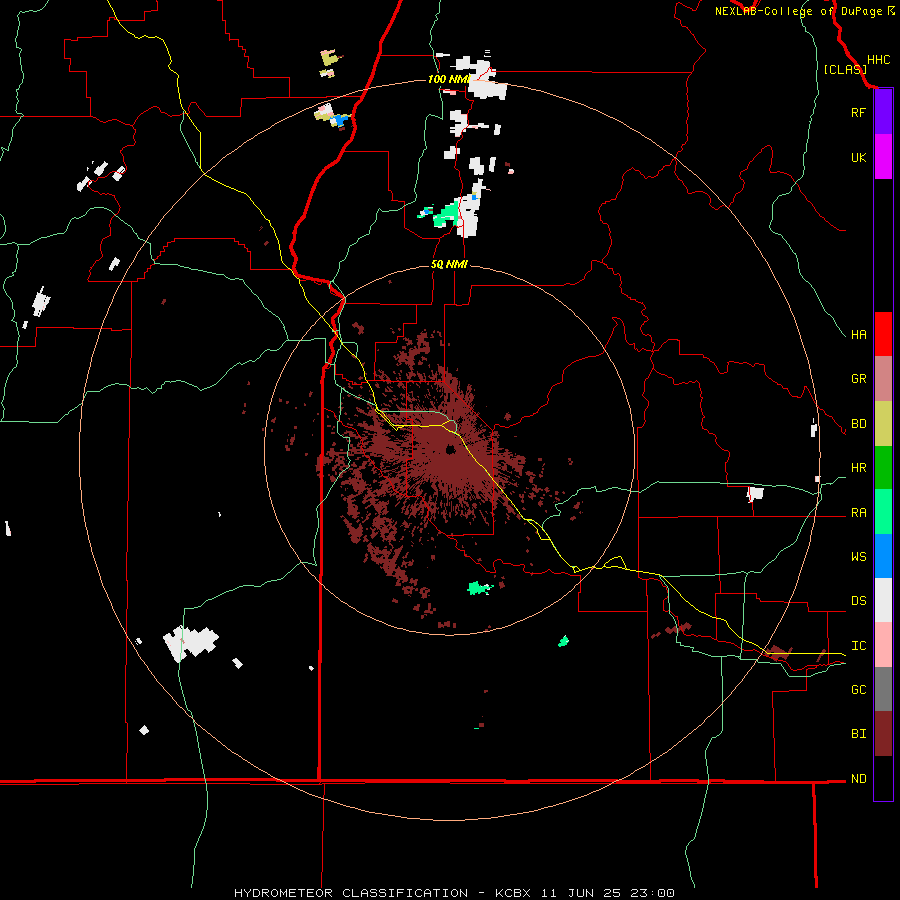
Task: Click the 'NEXLAB-College of DuPage' credit text
Action: (798, 11)
